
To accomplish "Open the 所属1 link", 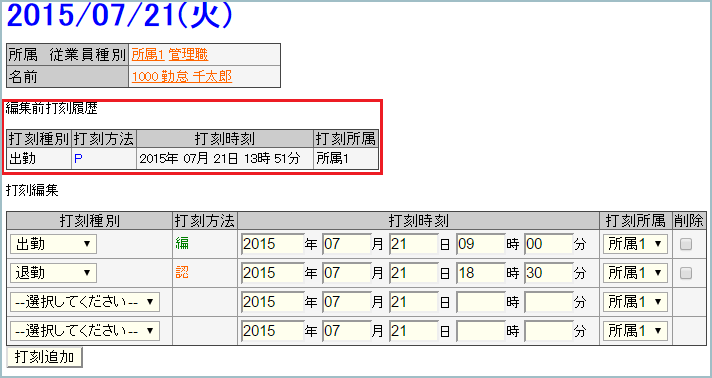I will click(x=148, y=55).
